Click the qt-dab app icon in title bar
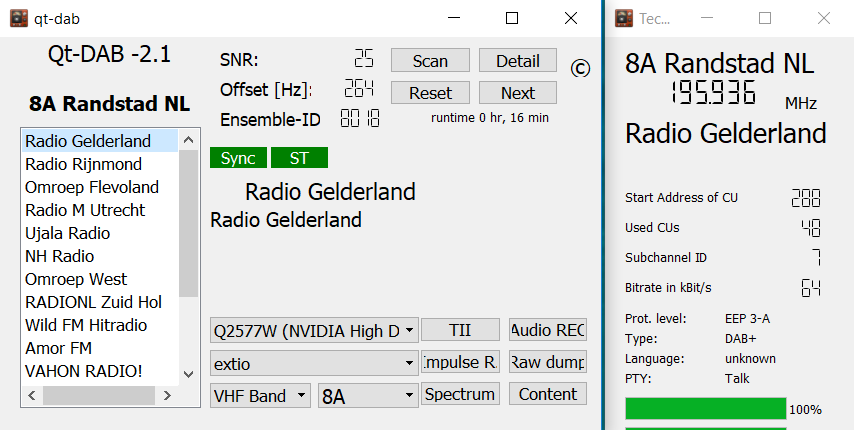 (x=19, y=18)
